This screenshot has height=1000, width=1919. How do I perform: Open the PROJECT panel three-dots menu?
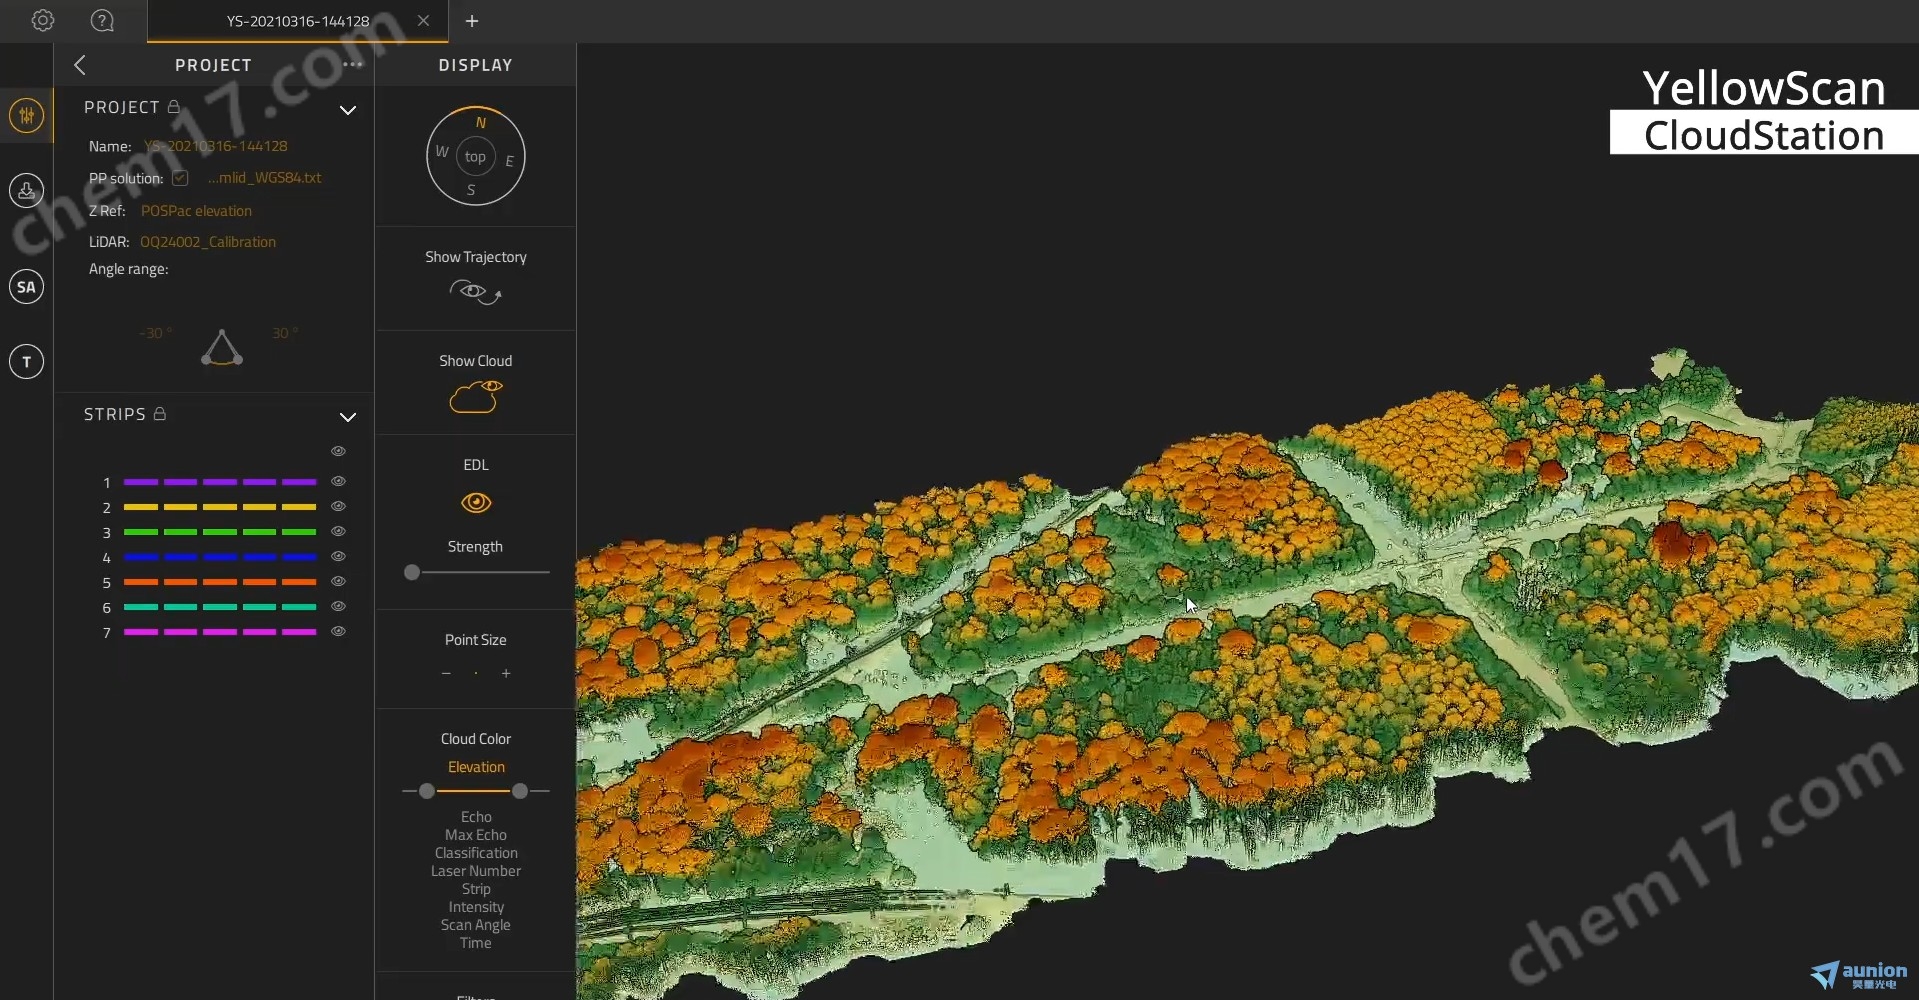click(352, 64)
